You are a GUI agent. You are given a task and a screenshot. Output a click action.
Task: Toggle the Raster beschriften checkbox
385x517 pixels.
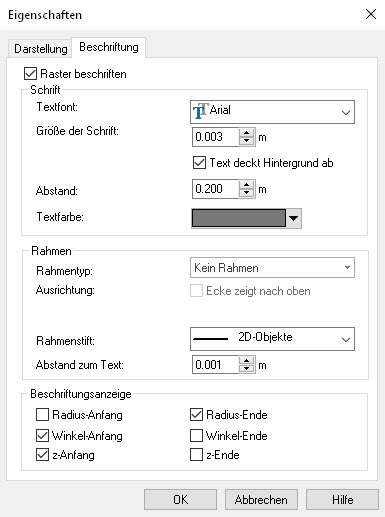[30, 74]
